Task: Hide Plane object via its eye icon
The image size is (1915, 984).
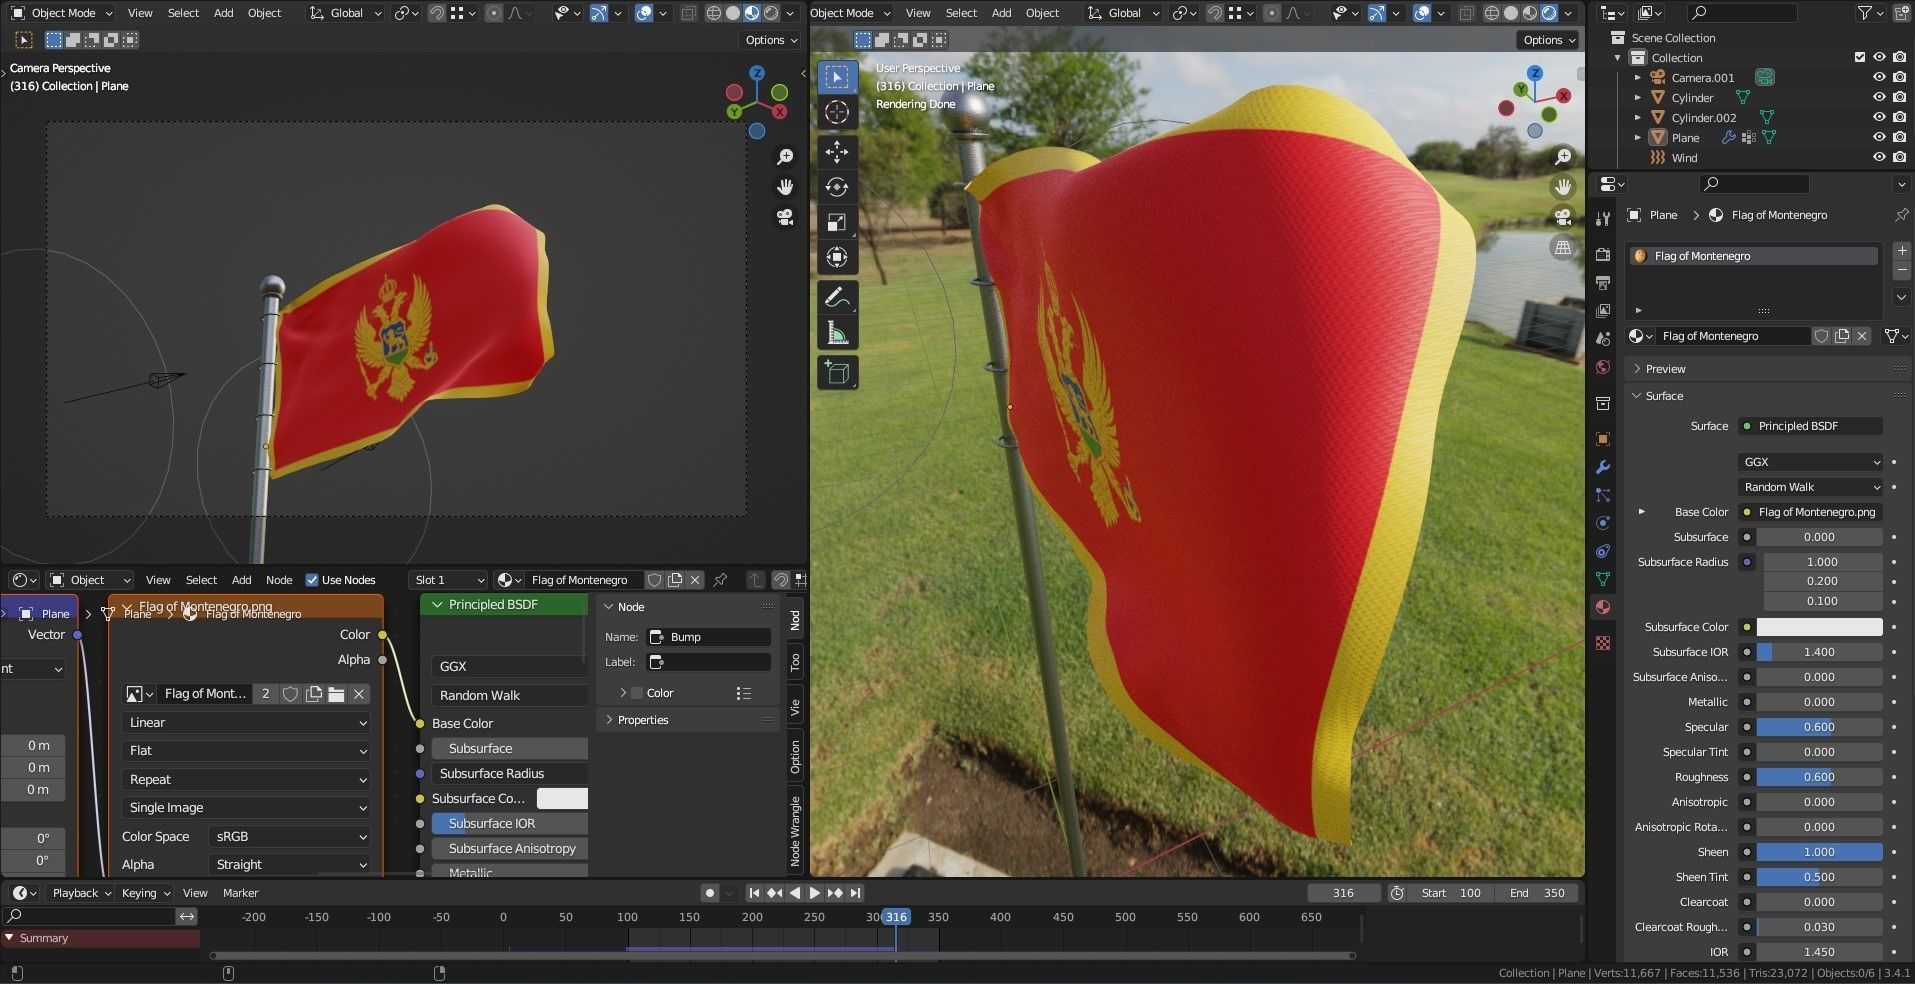Action: (1879, 137)
